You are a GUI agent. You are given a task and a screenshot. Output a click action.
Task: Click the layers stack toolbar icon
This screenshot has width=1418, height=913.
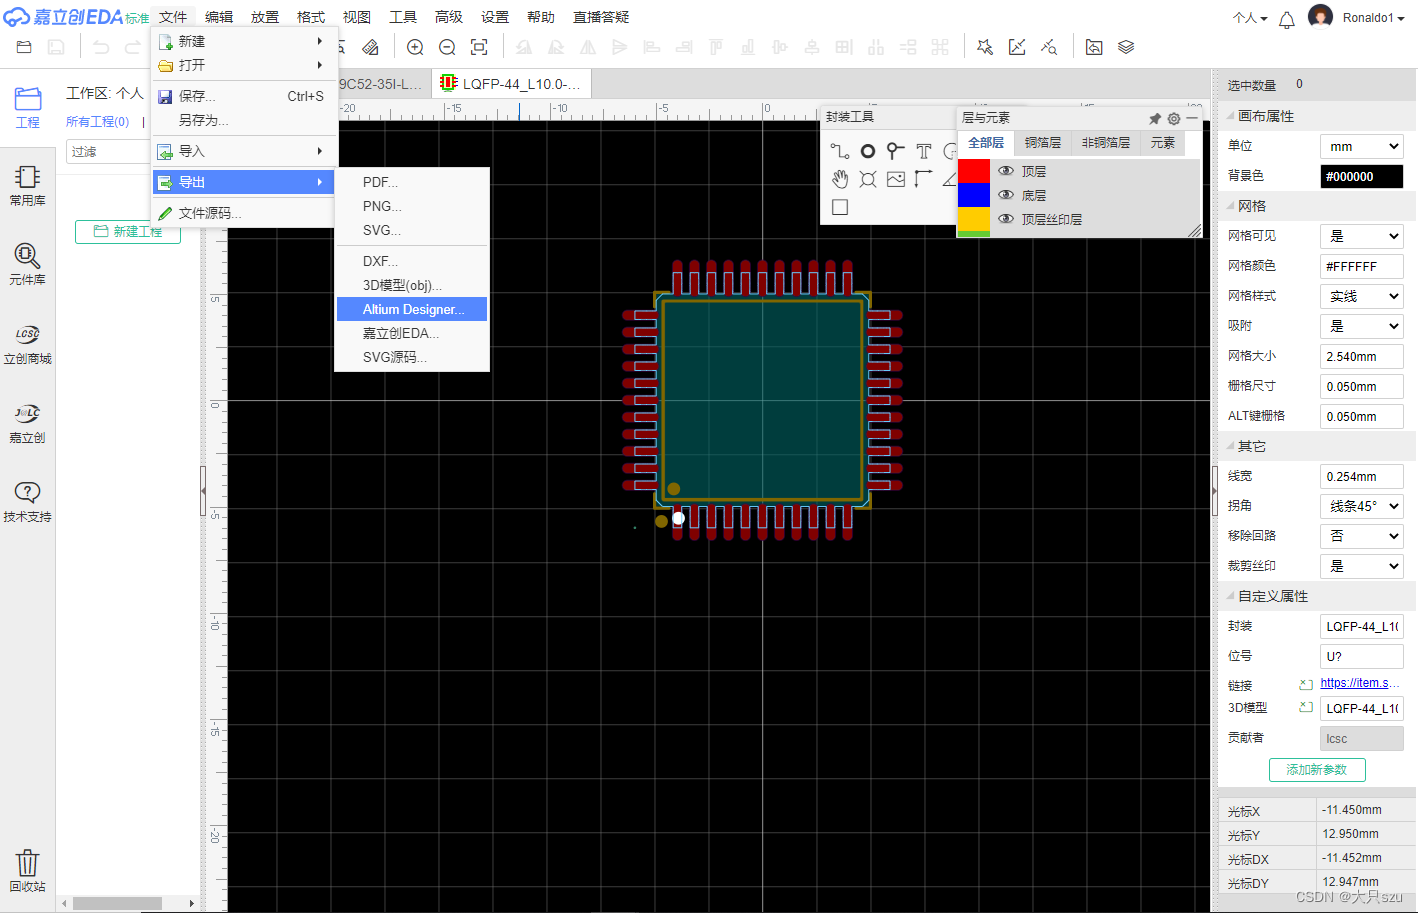(x=1126, y=47)
